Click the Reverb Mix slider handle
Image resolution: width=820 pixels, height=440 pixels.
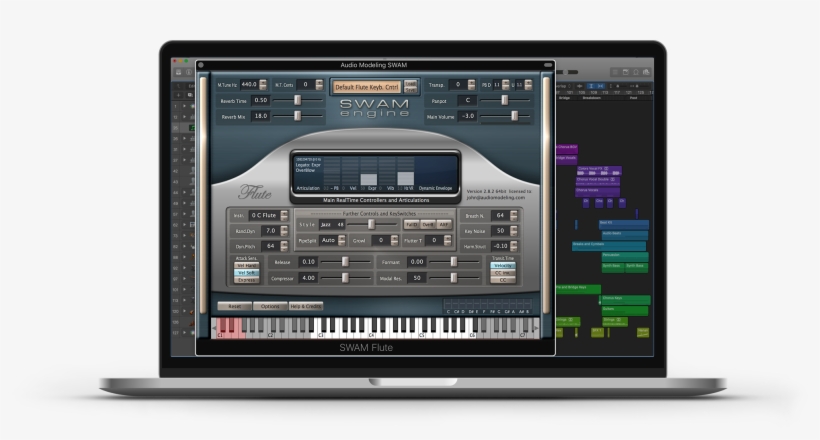point(297,116)
